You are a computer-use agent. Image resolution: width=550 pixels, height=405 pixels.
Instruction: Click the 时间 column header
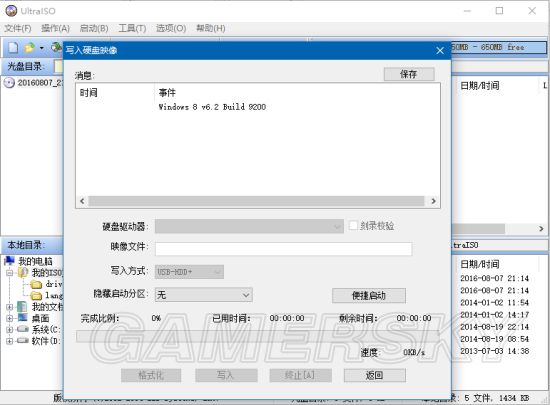(88, 93)
